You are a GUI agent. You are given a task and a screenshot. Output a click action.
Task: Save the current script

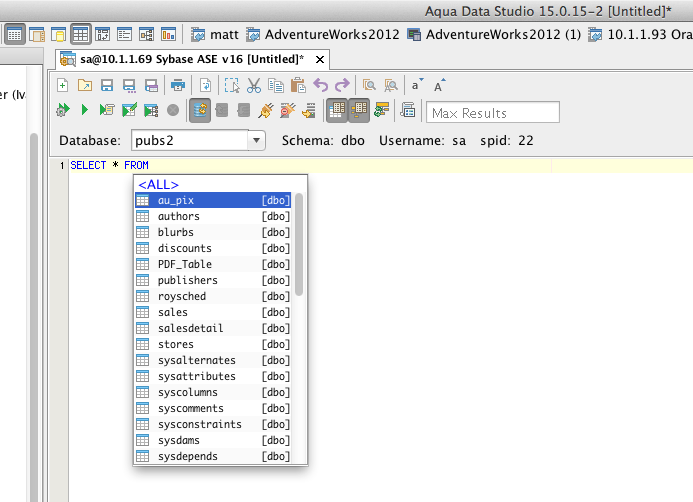click(107, 85)
